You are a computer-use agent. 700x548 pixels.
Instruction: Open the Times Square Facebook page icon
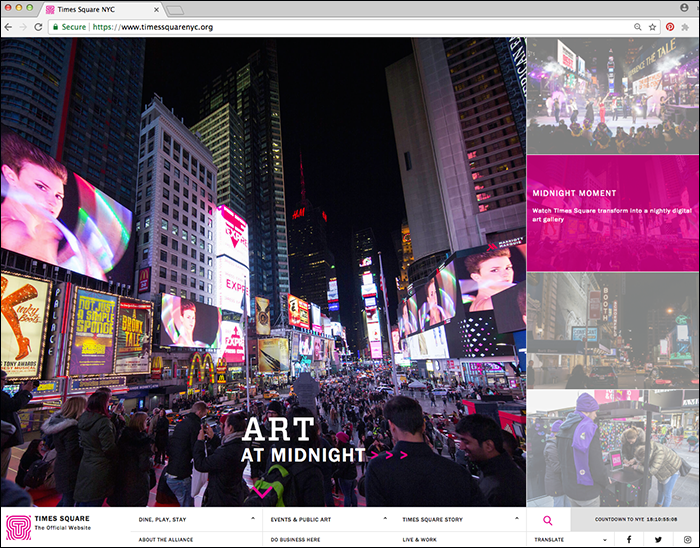[629, 539]
